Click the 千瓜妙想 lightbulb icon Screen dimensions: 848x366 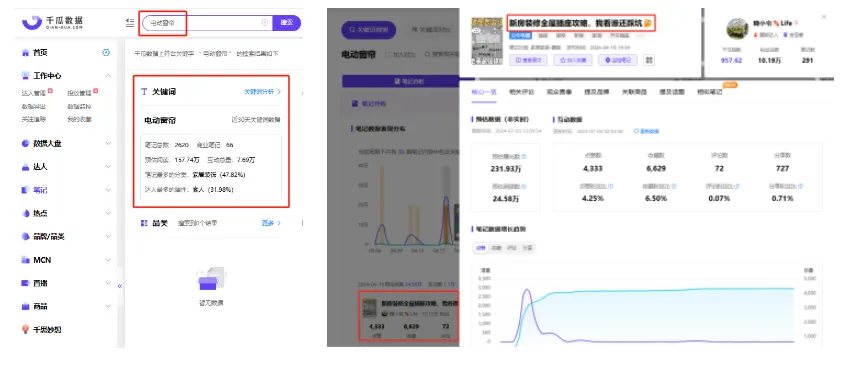point(25,329)
